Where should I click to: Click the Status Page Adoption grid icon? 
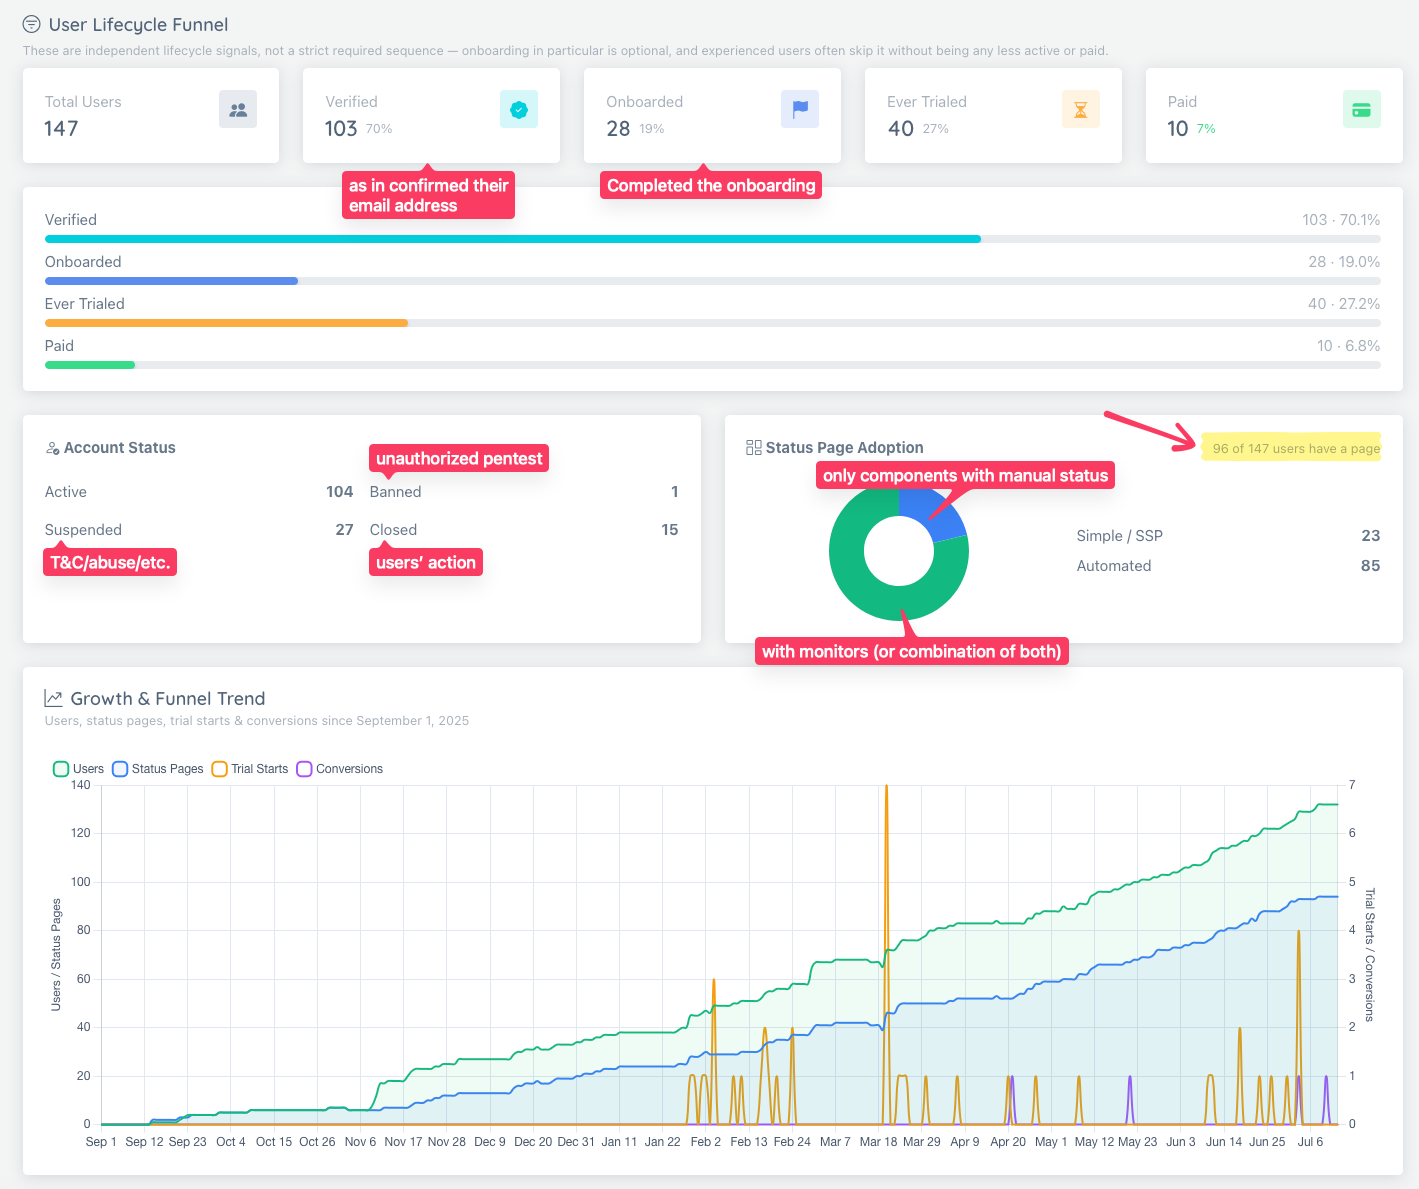754,448
